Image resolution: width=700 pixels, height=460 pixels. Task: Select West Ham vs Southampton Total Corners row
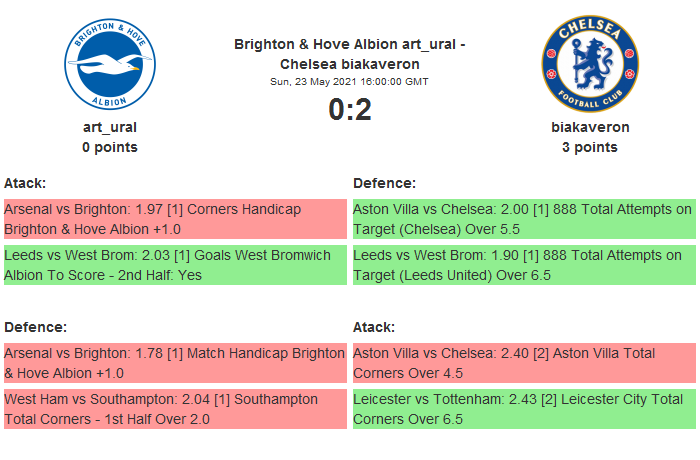click(x=175, y=409)
